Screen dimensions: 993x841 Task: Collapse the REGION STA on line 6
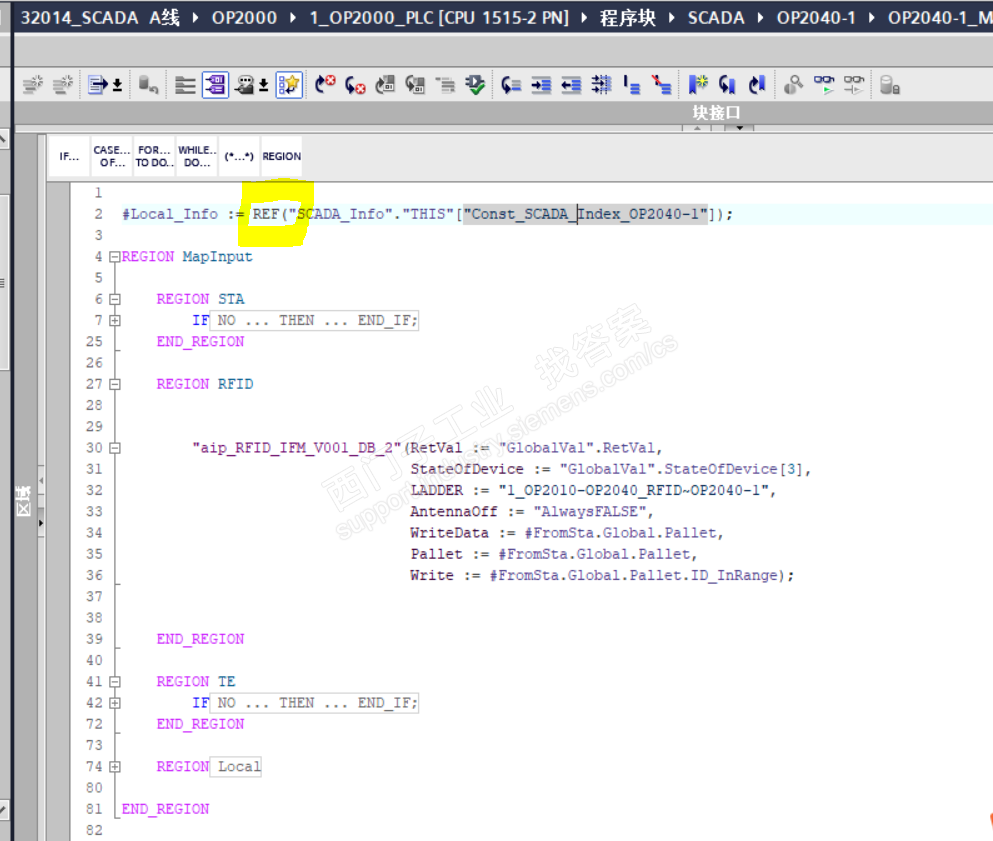[115, 299]
